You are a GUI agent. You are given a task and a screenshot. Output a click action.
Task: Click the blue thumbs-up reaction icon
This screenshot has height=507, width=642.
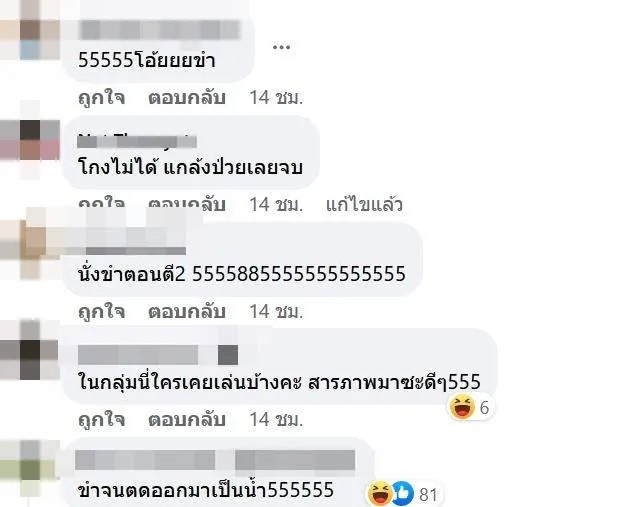point(403,493)
